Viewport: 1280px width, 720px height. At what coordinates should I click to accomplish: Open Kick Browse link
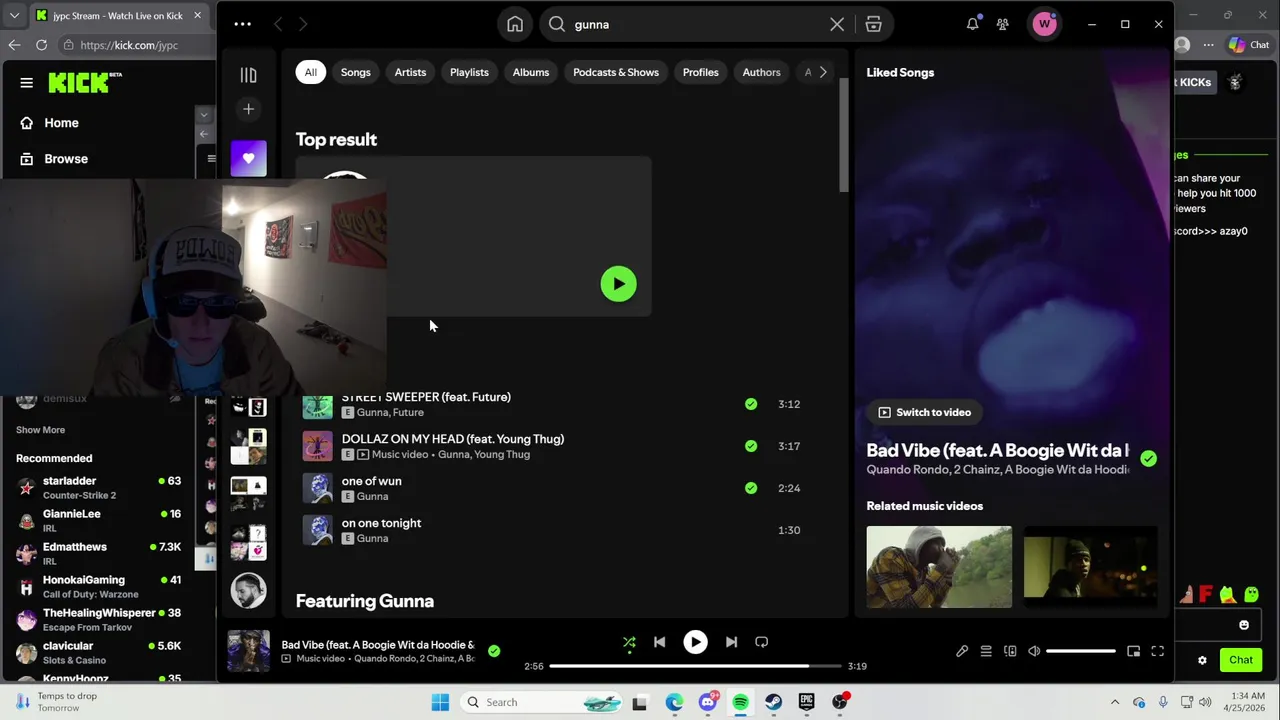point(54,159)
